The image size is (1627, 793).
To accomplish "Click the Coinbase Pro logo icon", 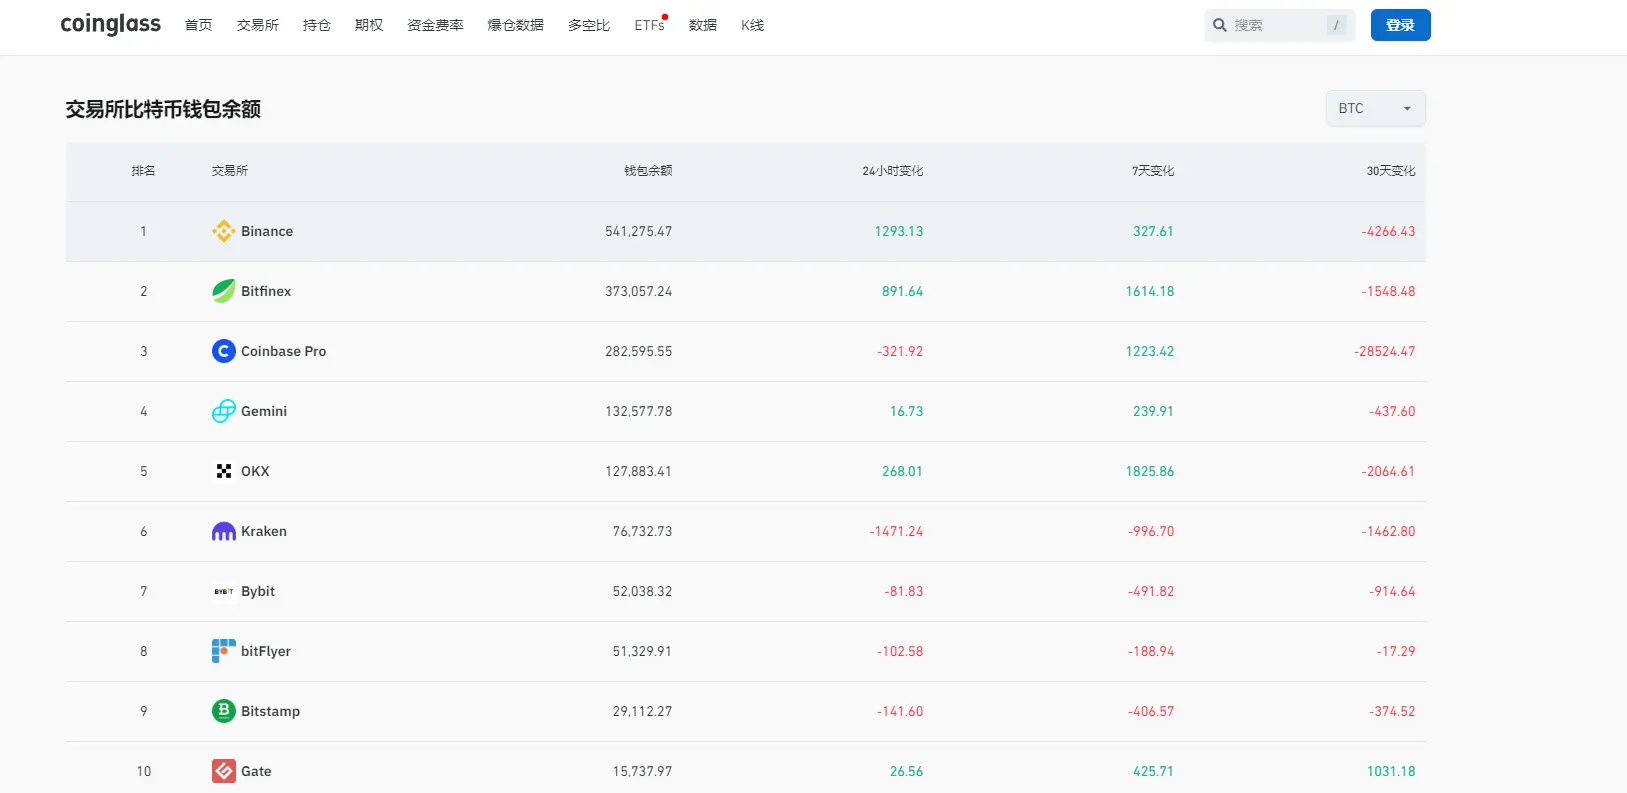I will coord(224,351).
